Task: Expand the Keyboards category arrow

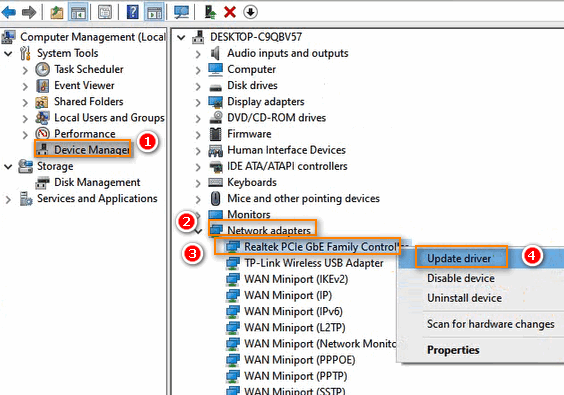Action: click(198, 183)
